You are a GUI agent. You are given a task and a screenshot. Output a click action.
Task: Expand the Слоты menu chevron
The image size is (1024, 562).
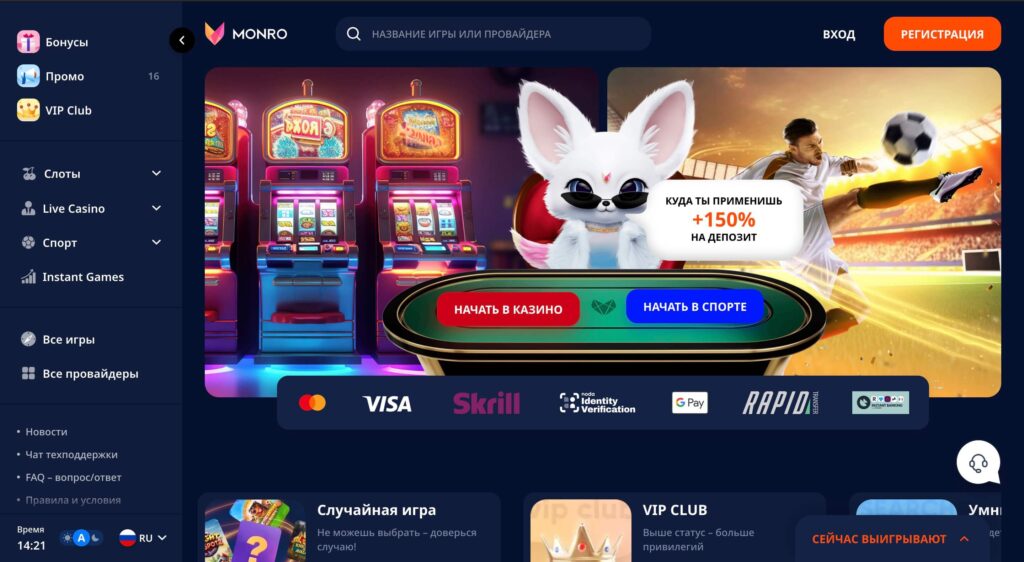point(157,173)
